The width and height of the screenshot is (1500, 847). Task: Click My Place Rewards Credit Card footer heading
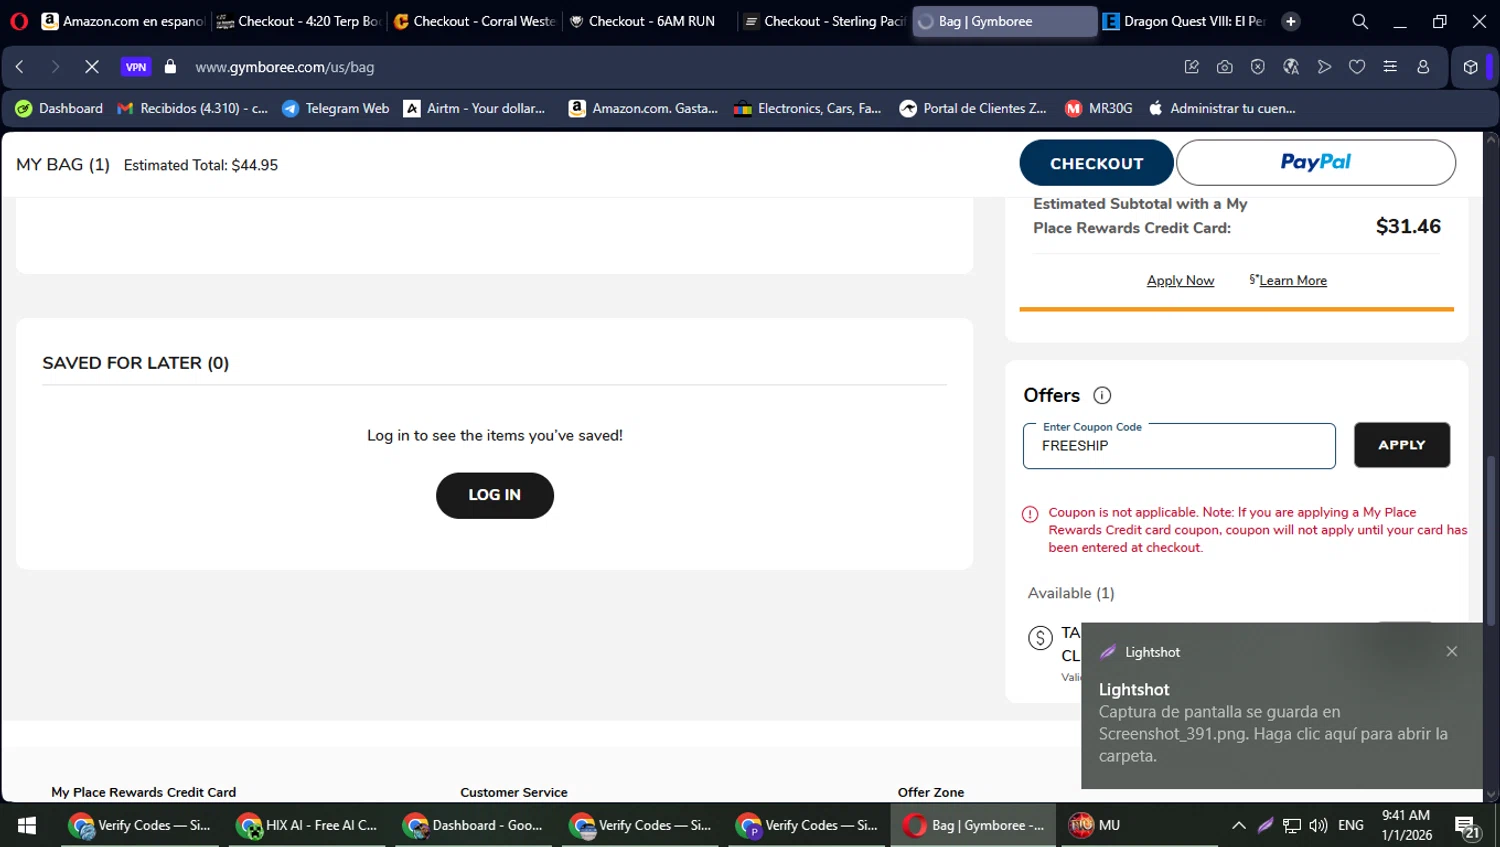[x=143, y=792]
